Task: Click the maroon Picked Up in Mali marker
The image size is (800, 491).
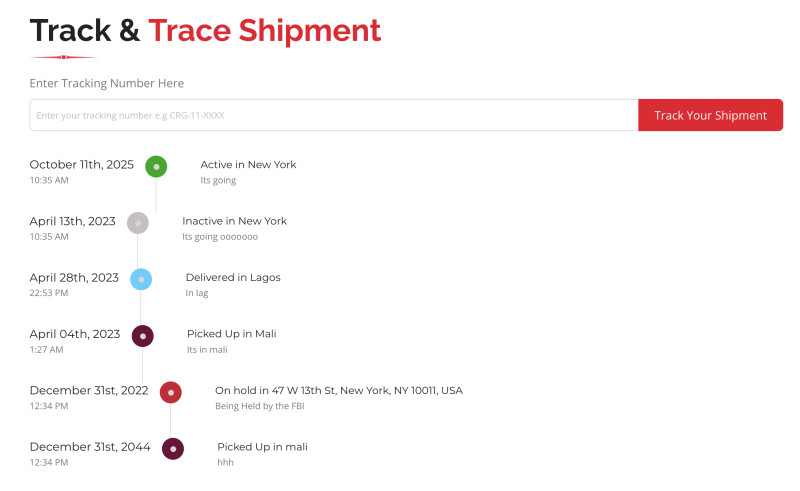Action: click(143, 336)
